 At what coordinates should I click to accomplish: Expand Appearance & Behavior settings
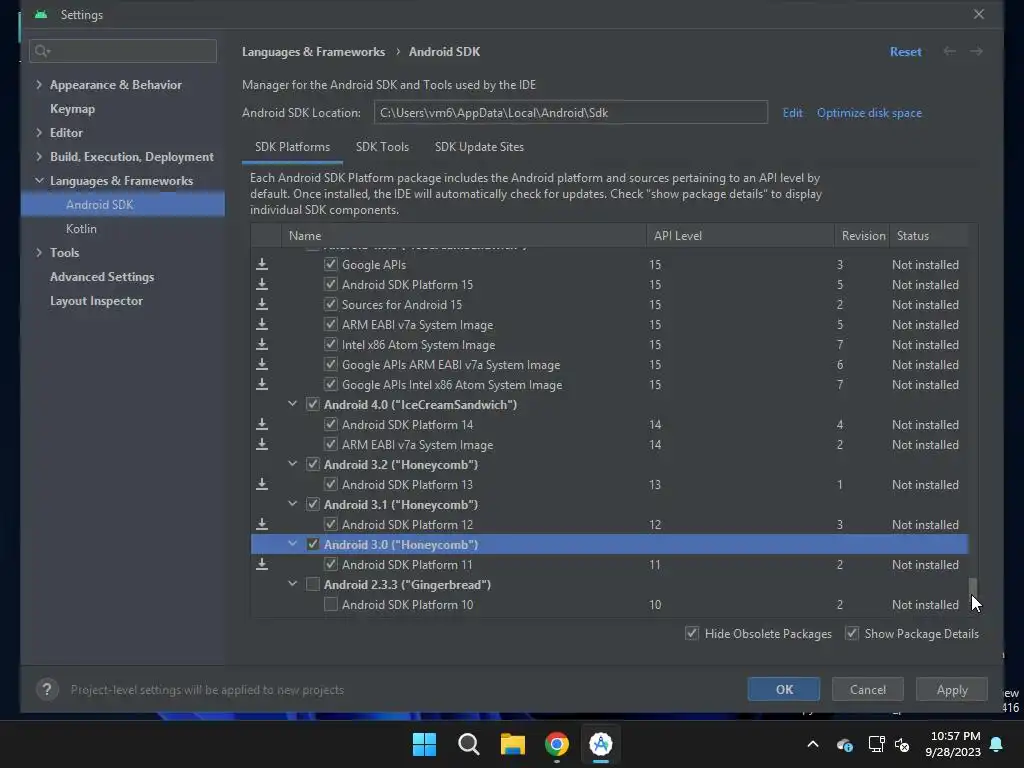click(x=39, y=85)
